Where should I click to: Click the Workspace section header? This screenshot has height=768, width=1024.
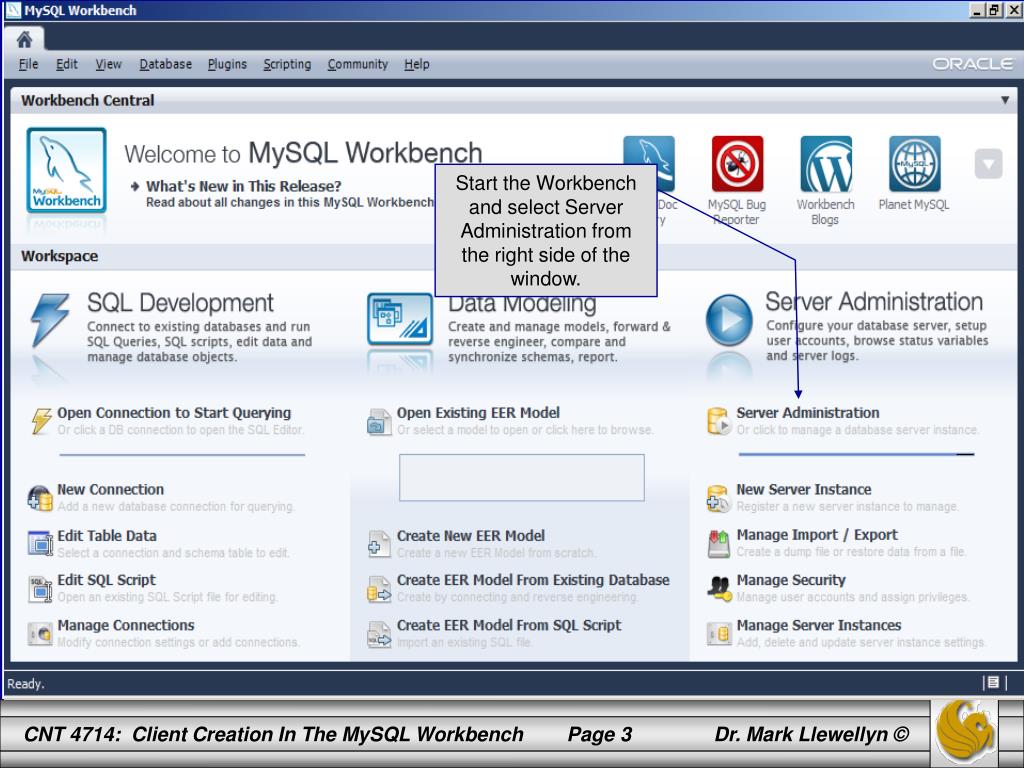[x=59, y=256]
